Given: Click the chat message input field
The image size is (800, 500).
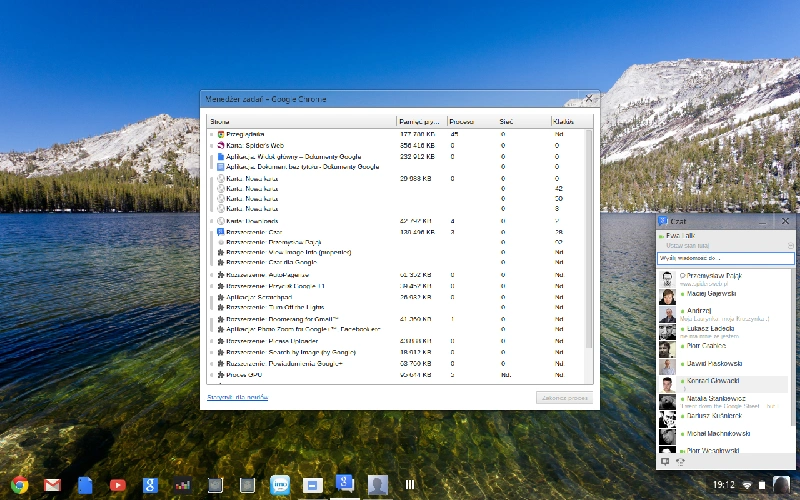Looking at the screenshot, I should pos(725,258).
